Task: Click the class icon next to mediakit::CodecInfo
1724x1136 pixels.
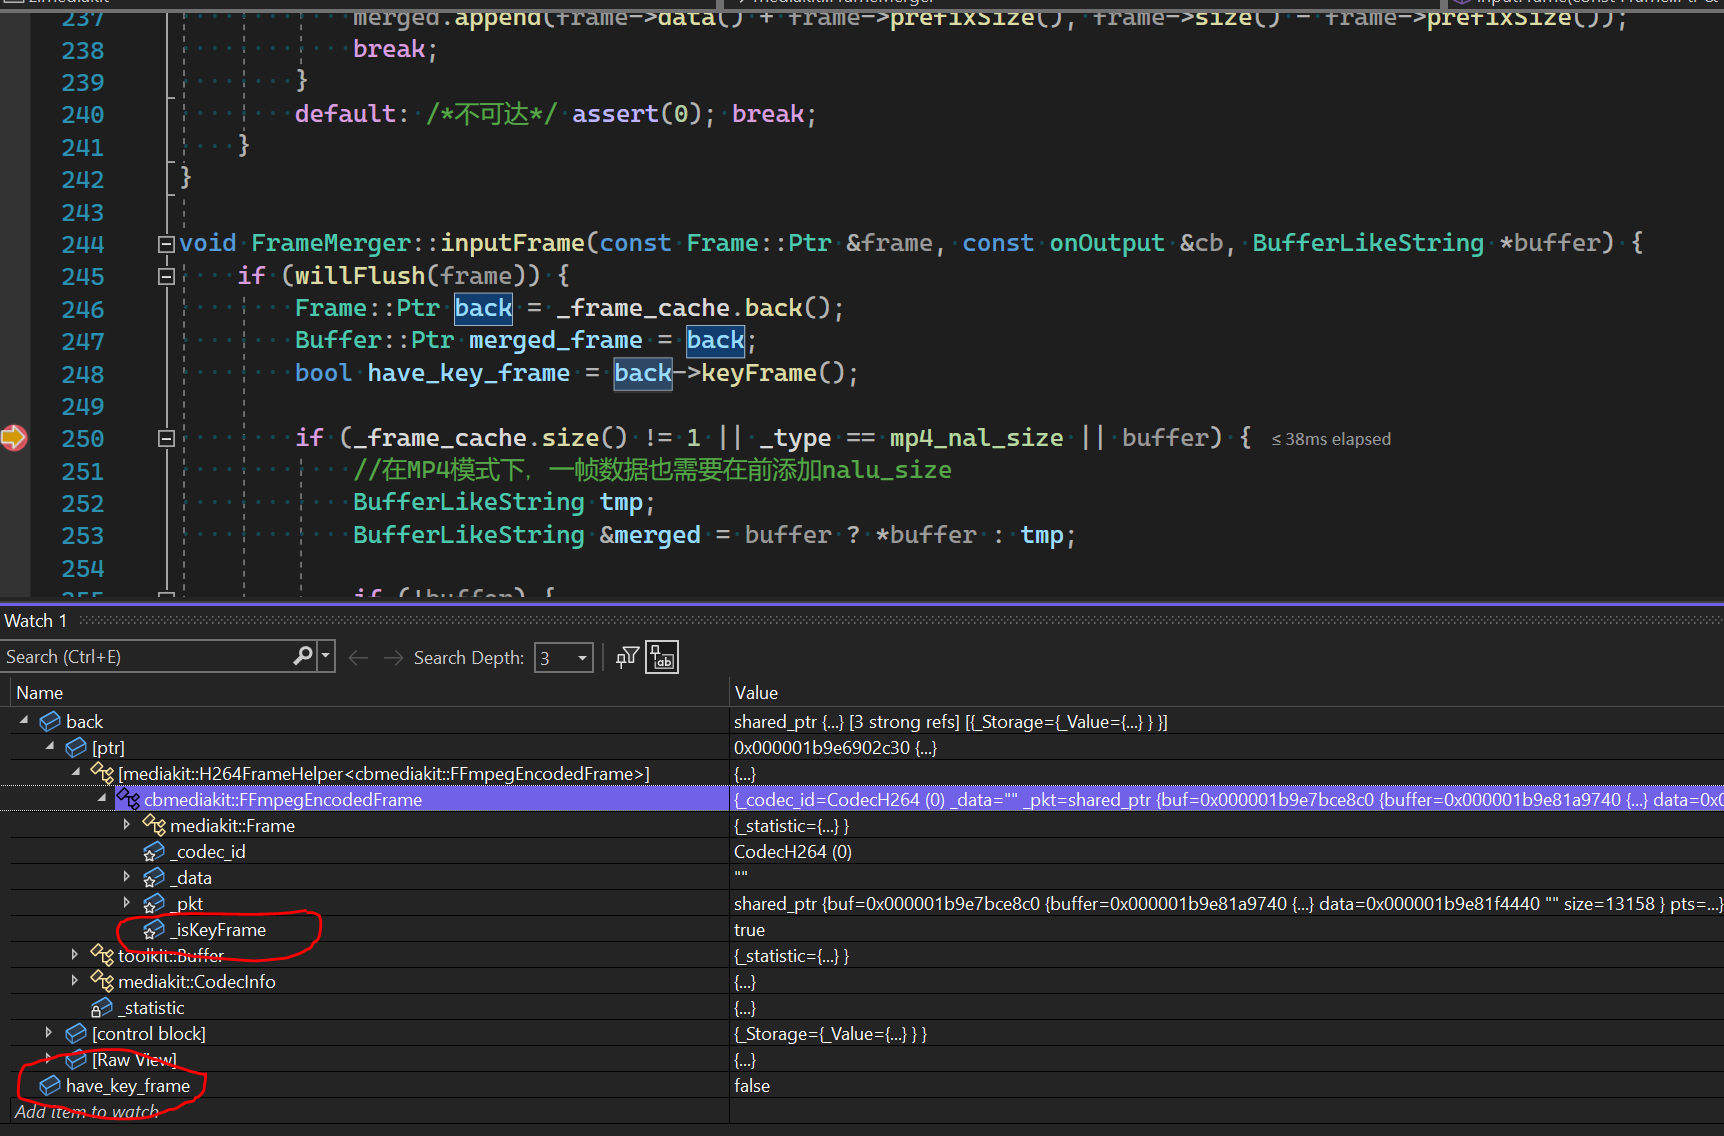Action: (x=101, y=981)
